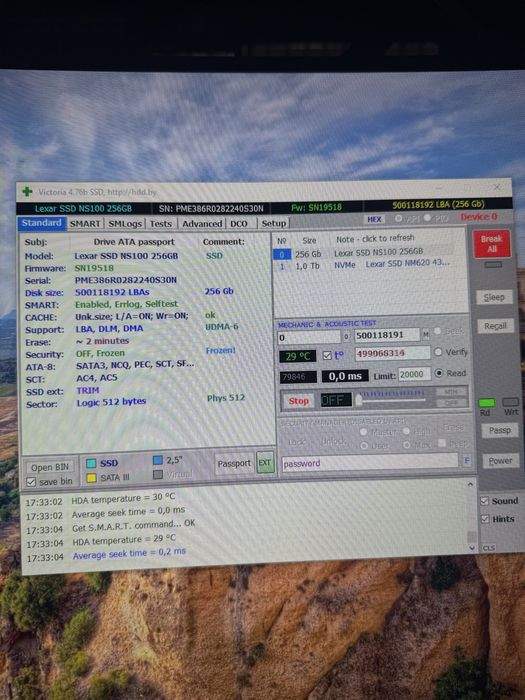
Task: Click the green Victoria cross title icon
Action: 27,192
